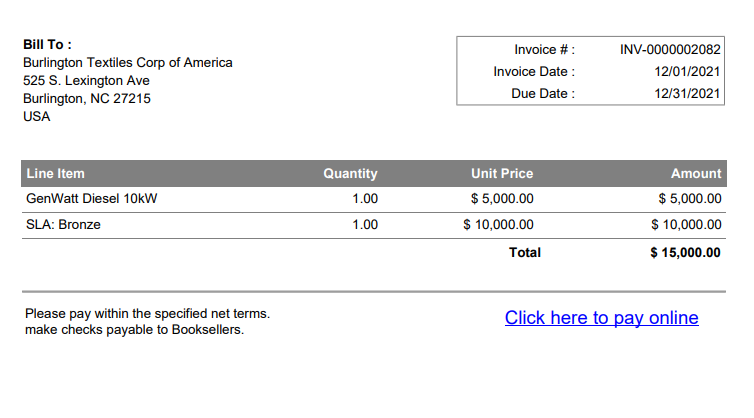Click the due date 12/31/2021

[687, 94]
